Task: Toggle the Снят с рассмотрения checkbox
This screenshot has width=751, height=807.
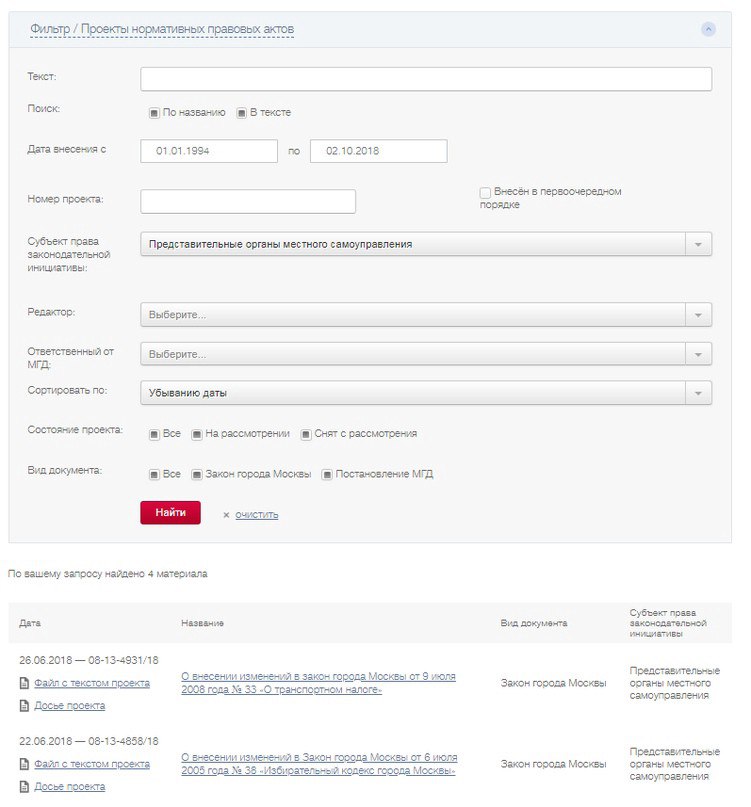Action: pyautogui.click(x=306, y=434)
